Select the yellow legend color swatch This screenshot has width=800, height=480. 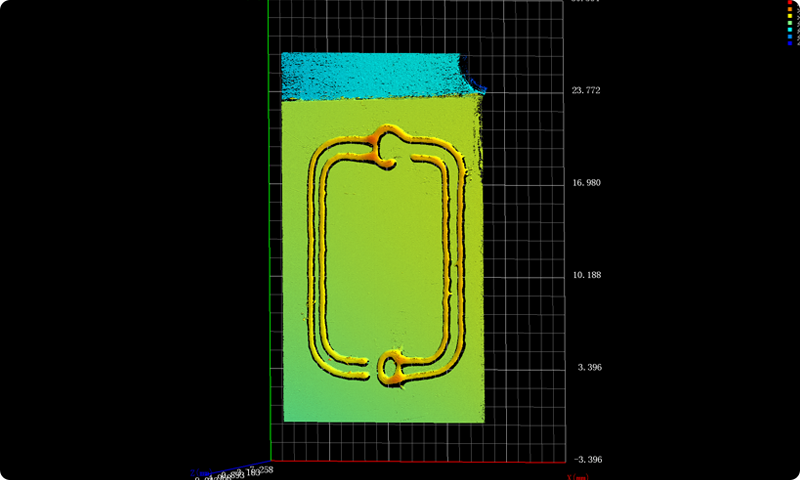(x=790, y=16)
